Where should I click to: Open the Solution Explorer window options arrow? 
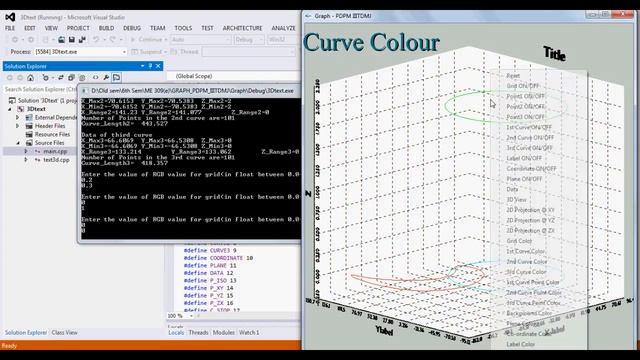[142, 66]
